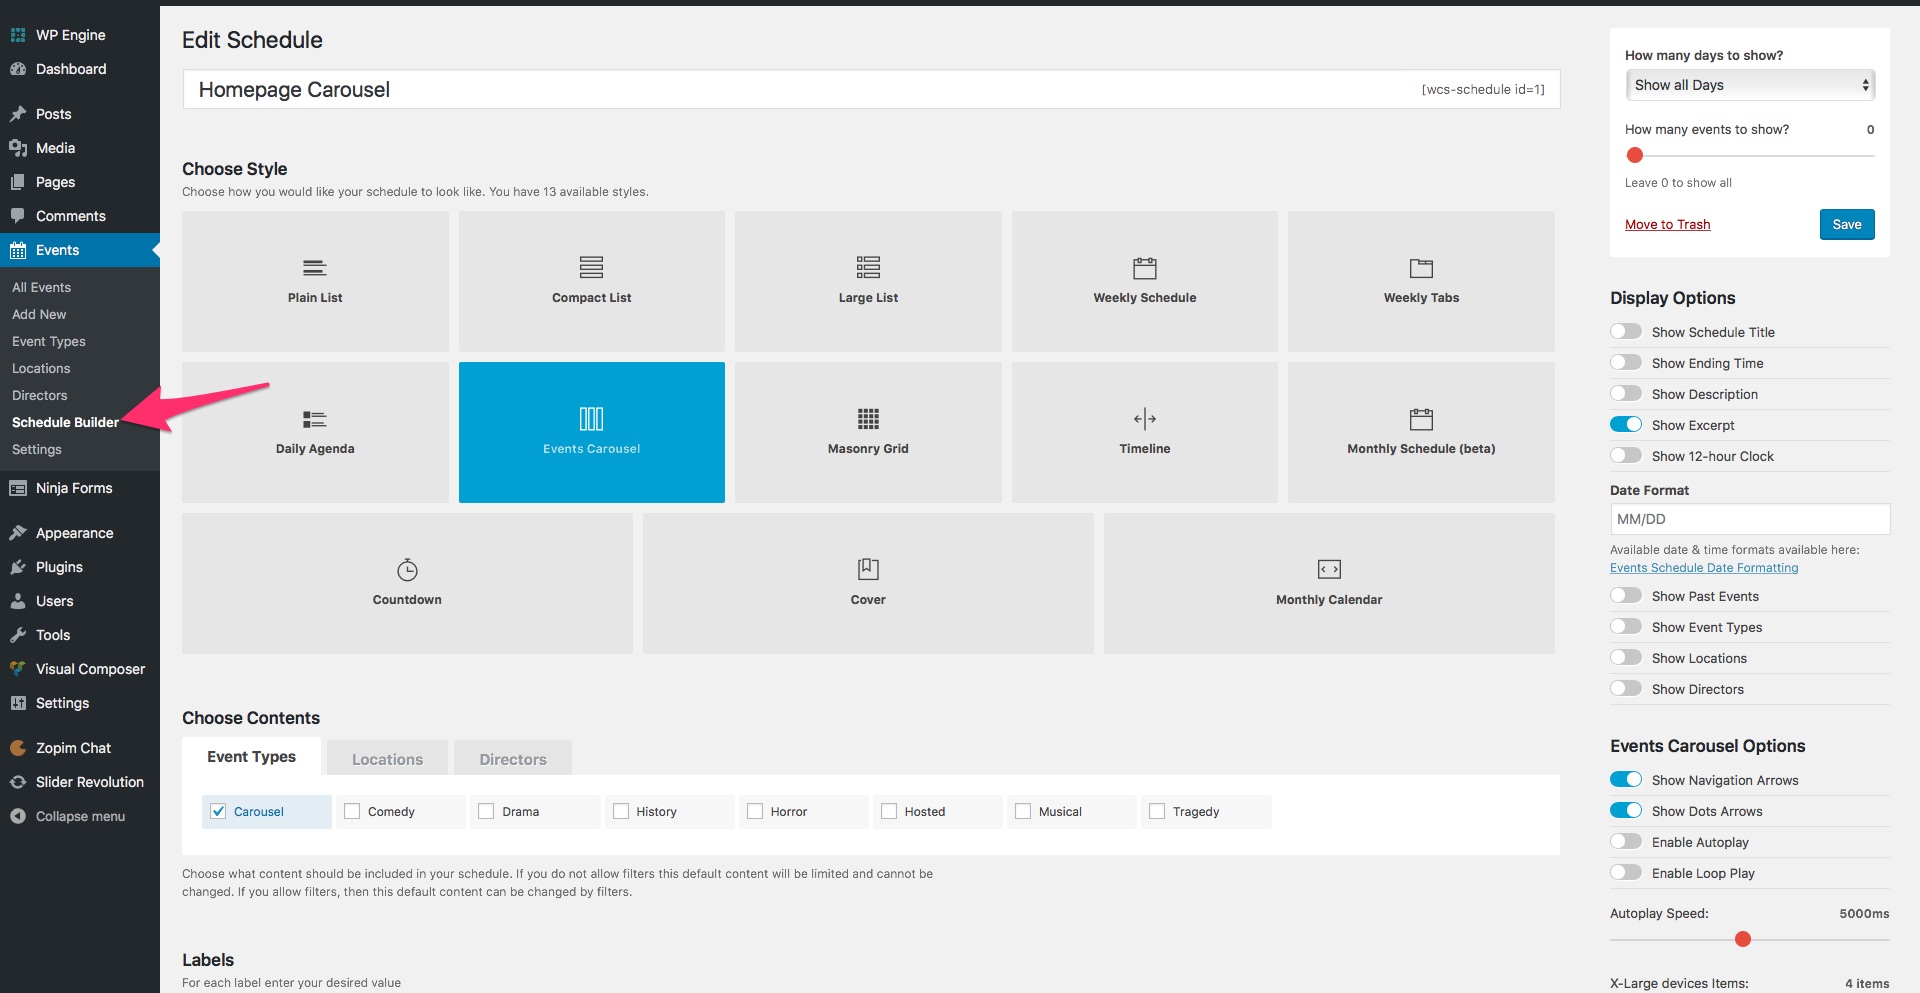Turn on Show Event Types switch
The image size is (1920, 993).
[1626, 626]
